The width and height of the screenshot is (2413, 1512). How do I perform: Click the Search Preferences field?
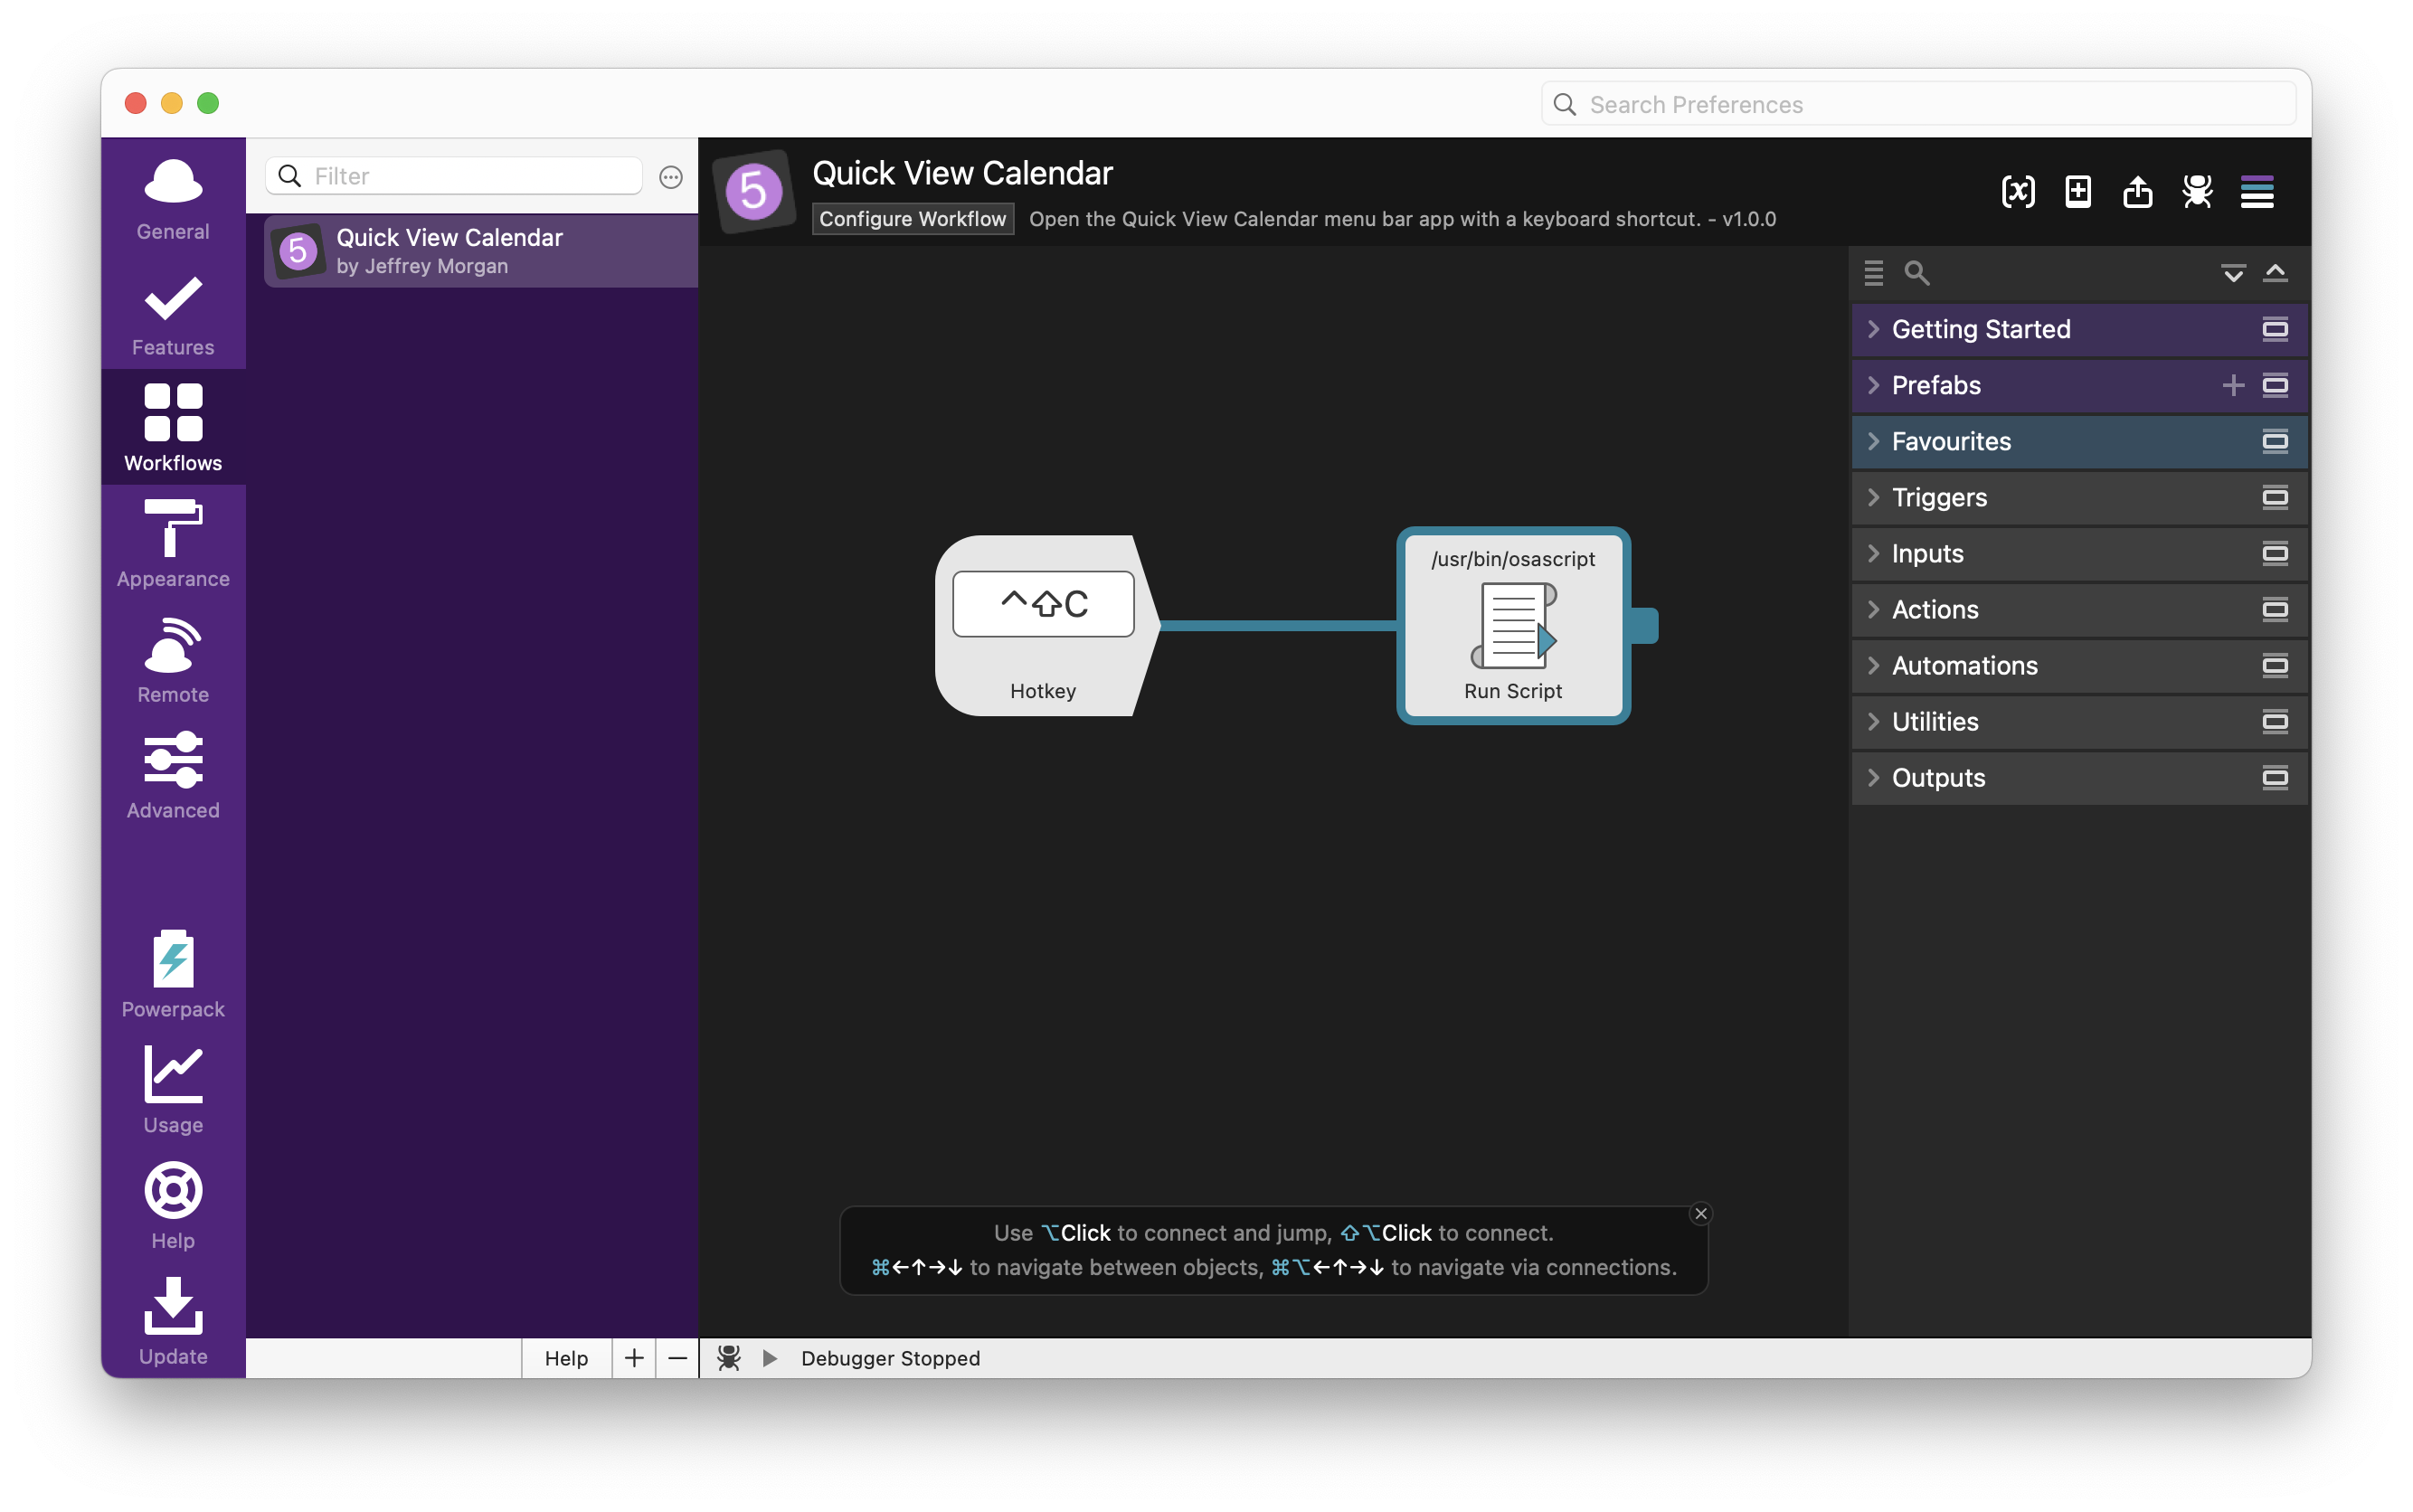pos(1918,104)
